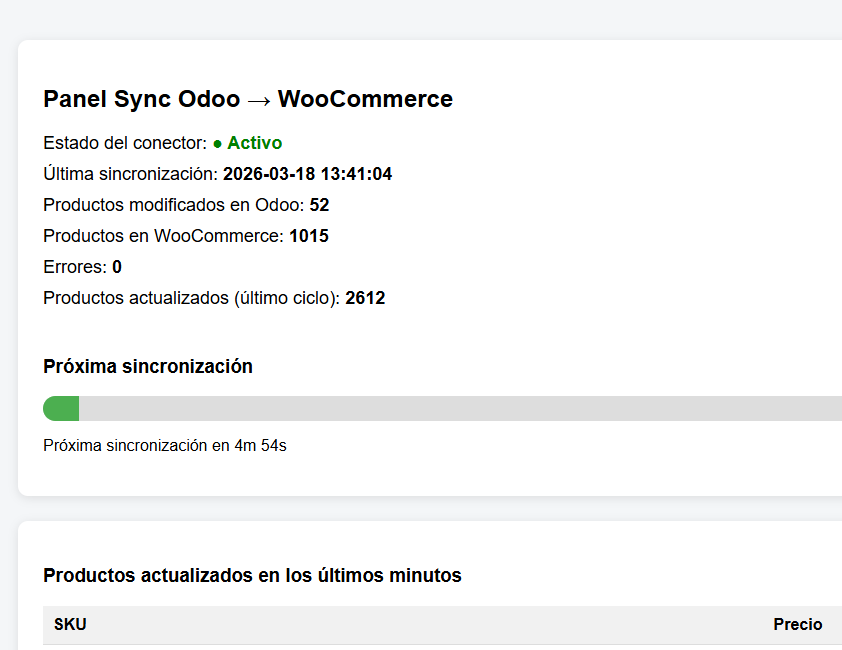Viewport: 842px width, 650px height.
Task: Click the green filled part of progress bar
Action: pos(61,408)
